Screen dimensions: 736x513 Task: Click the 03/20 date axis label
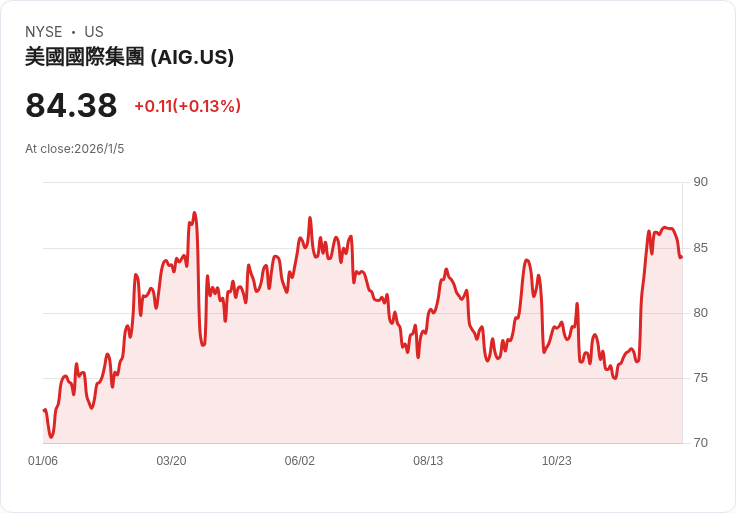point(171,461)
